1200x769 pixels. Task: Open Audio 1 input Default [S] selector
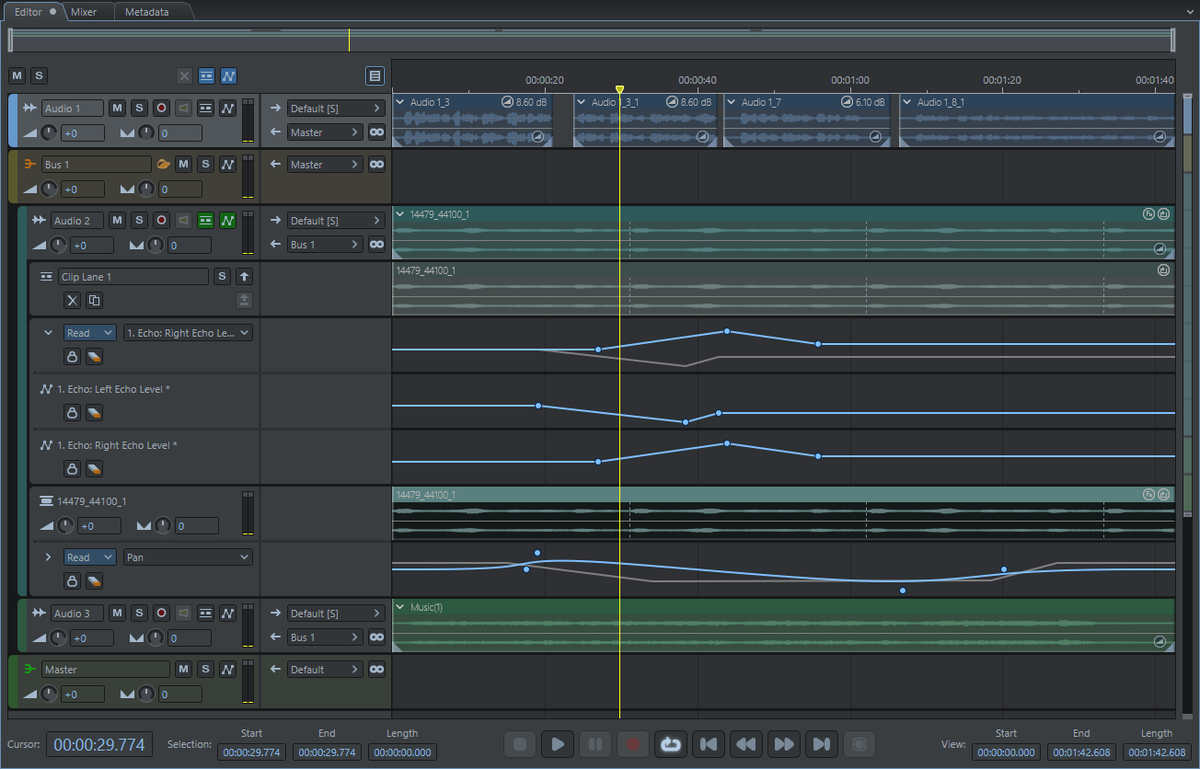335,108
